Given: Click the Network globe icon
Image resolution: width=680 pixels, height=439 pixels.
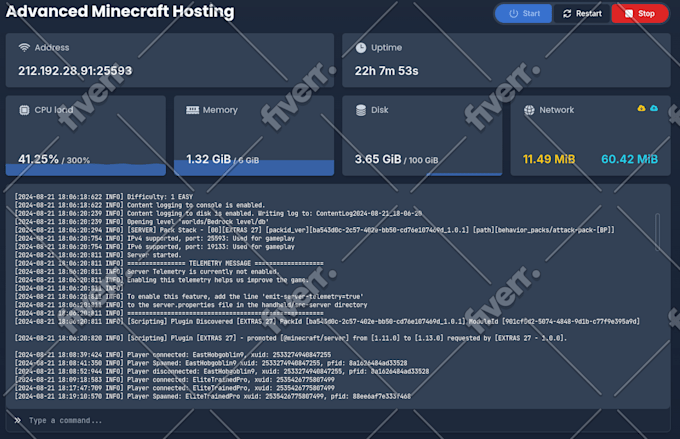Looking at the screenshot, I should (529, 110).
